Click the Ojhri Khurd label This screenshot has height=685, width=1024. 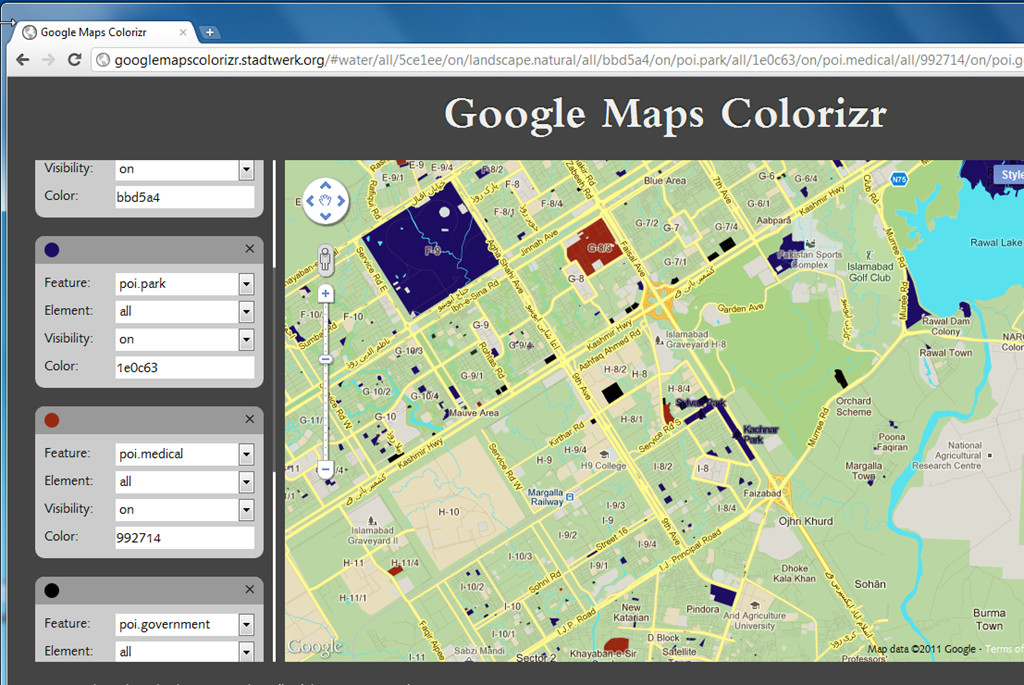(806, 521)
